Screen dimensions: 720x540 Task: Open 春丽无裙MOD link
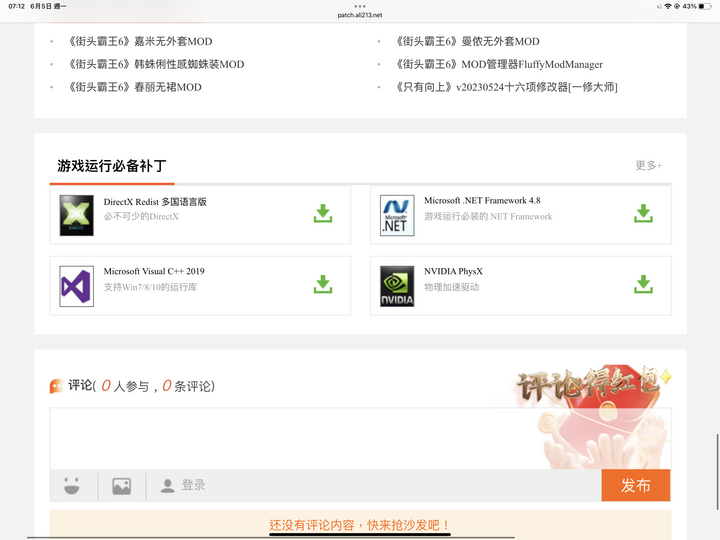(135, 87)
